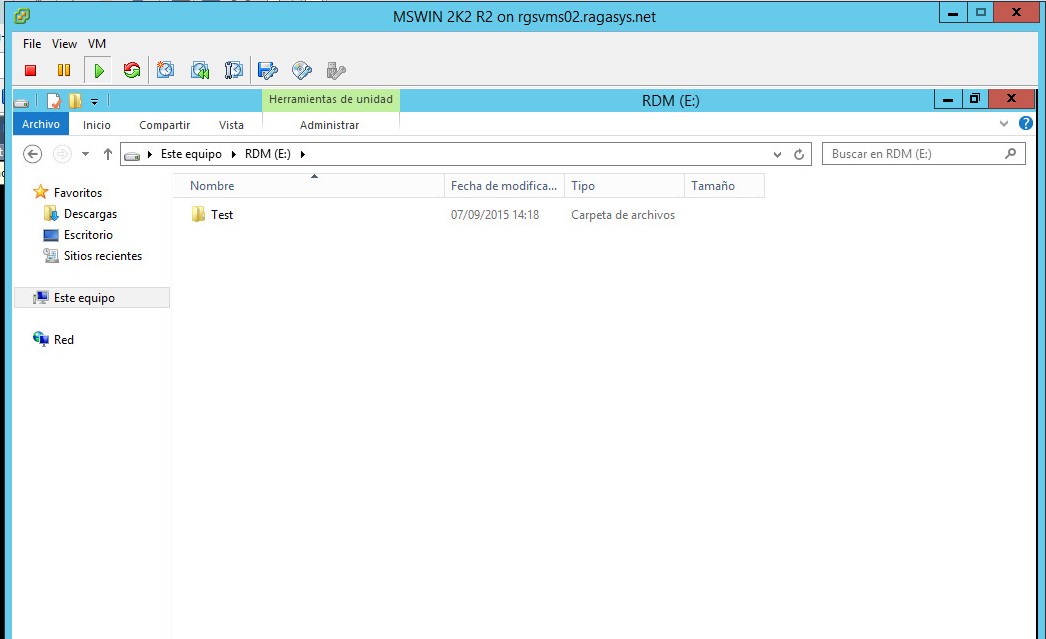The height and width of the screenshot is (639, 1046).
Task: Open the address bar location dropdown
Action: (778, 153)
